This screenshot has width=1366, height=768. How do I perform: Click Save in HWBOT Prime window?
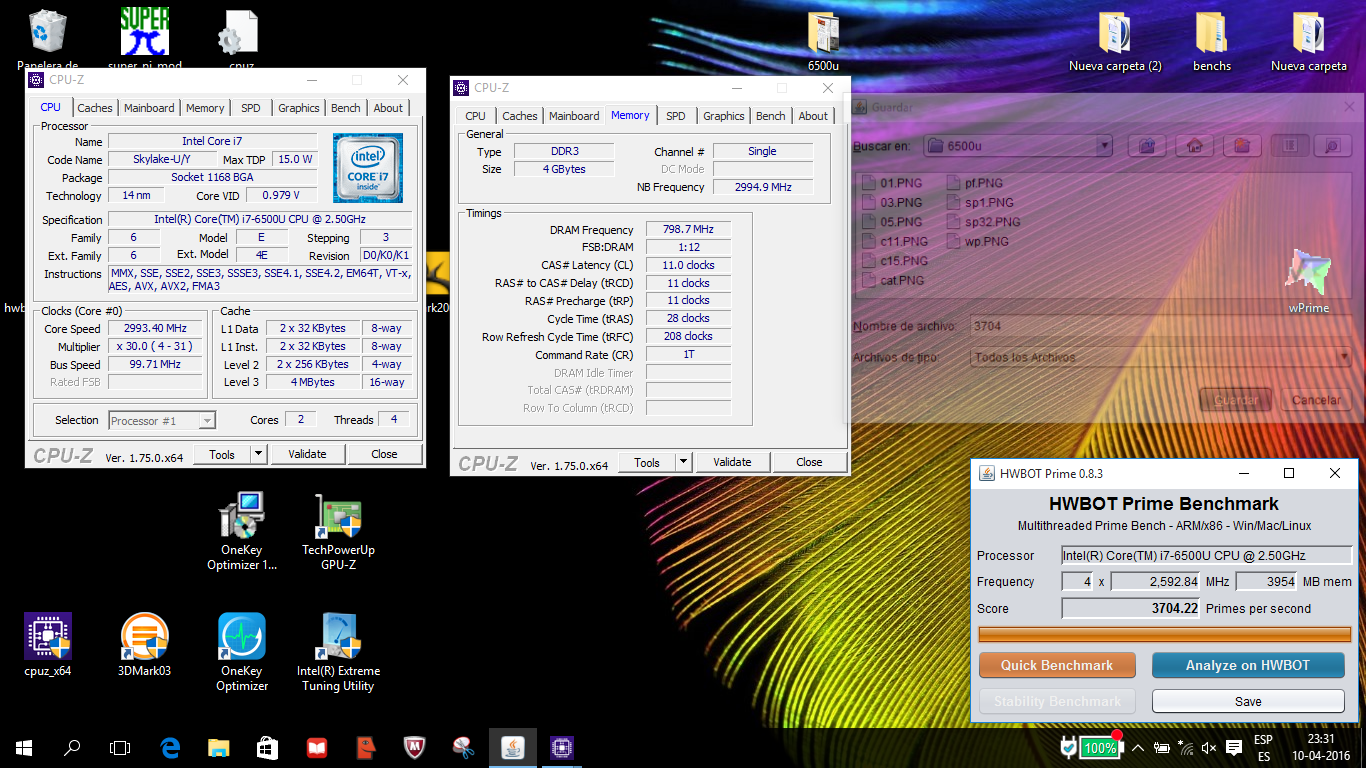(1248, 701)
